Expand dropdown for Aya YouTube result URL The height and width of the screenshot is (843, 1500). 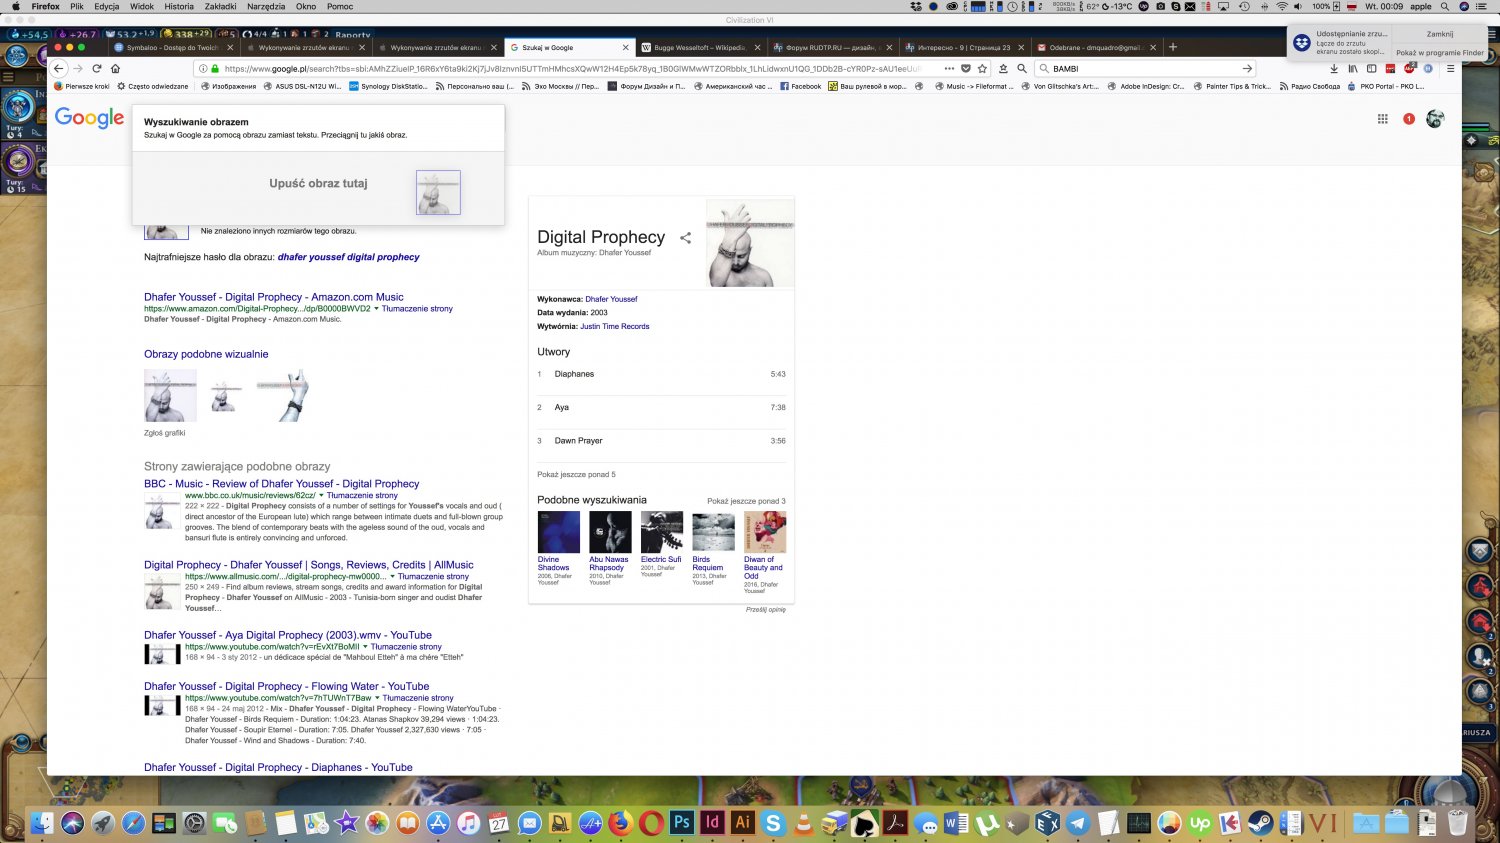click(365, 647)
